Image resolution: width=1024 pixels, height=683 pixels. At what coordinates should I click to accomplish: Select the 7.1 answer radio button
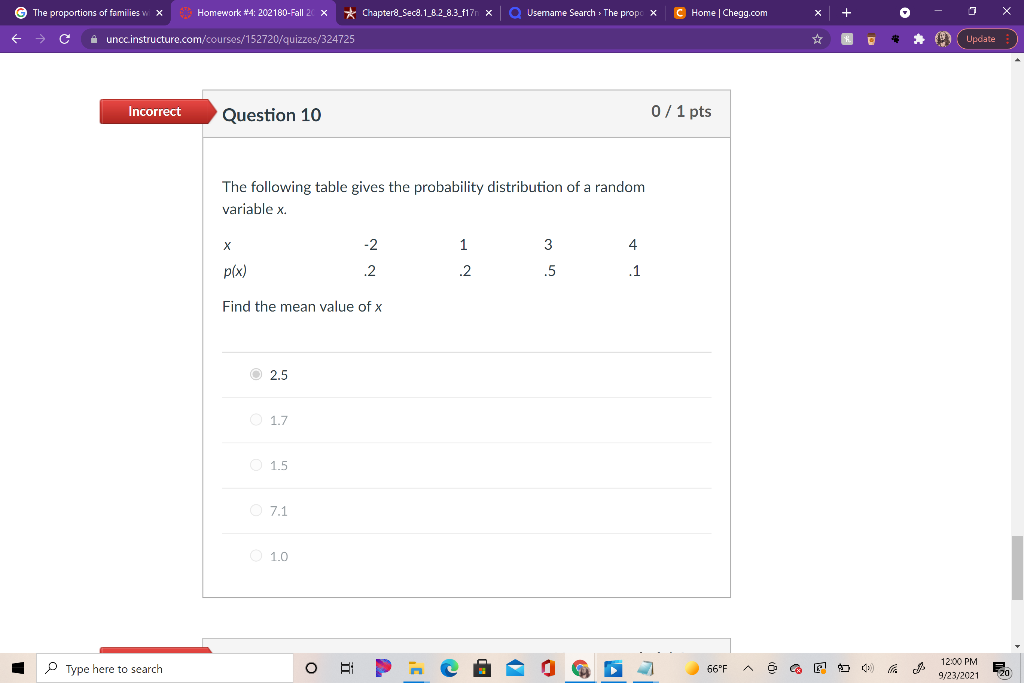(x=256, y=510)
